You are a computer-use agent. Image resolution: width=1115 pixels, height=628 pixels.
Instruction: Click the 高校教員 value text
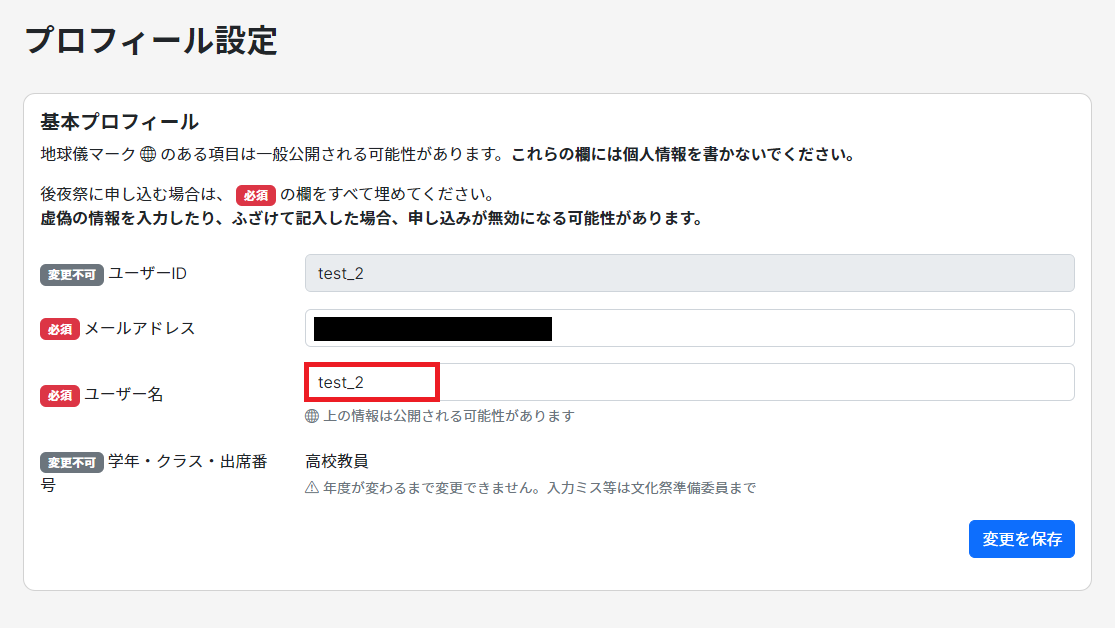pos(337,461)
